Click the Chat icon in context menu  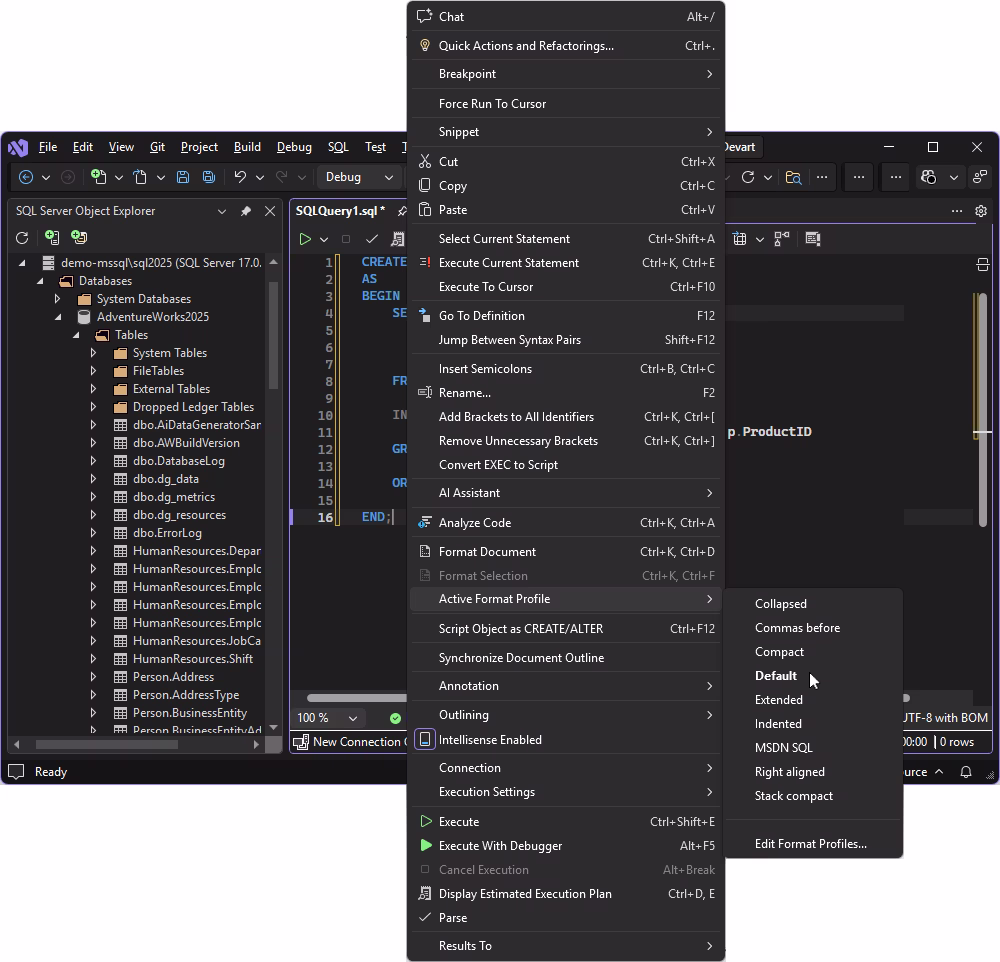pyautogui.click(x=424, y=17)
